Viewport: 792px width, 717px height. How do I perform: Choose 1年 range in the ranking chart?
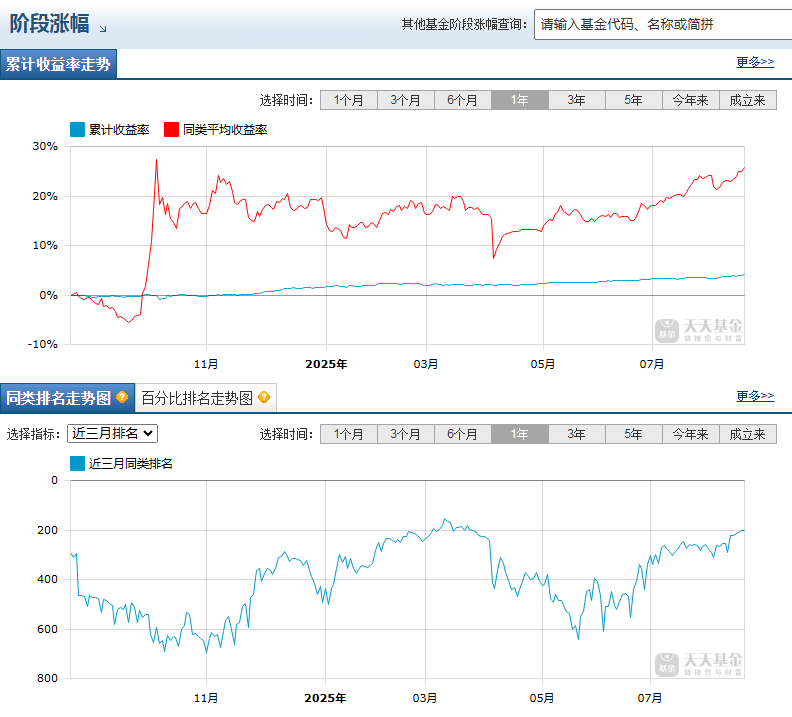click(x=520, y=434)
